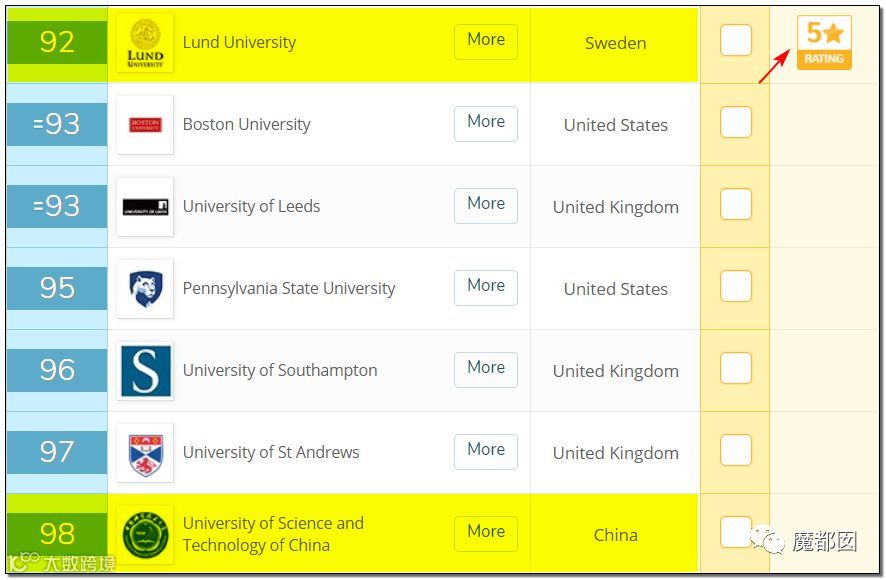
Task: Open More details for University of St Andrews
Action: [x=486, y=451]
